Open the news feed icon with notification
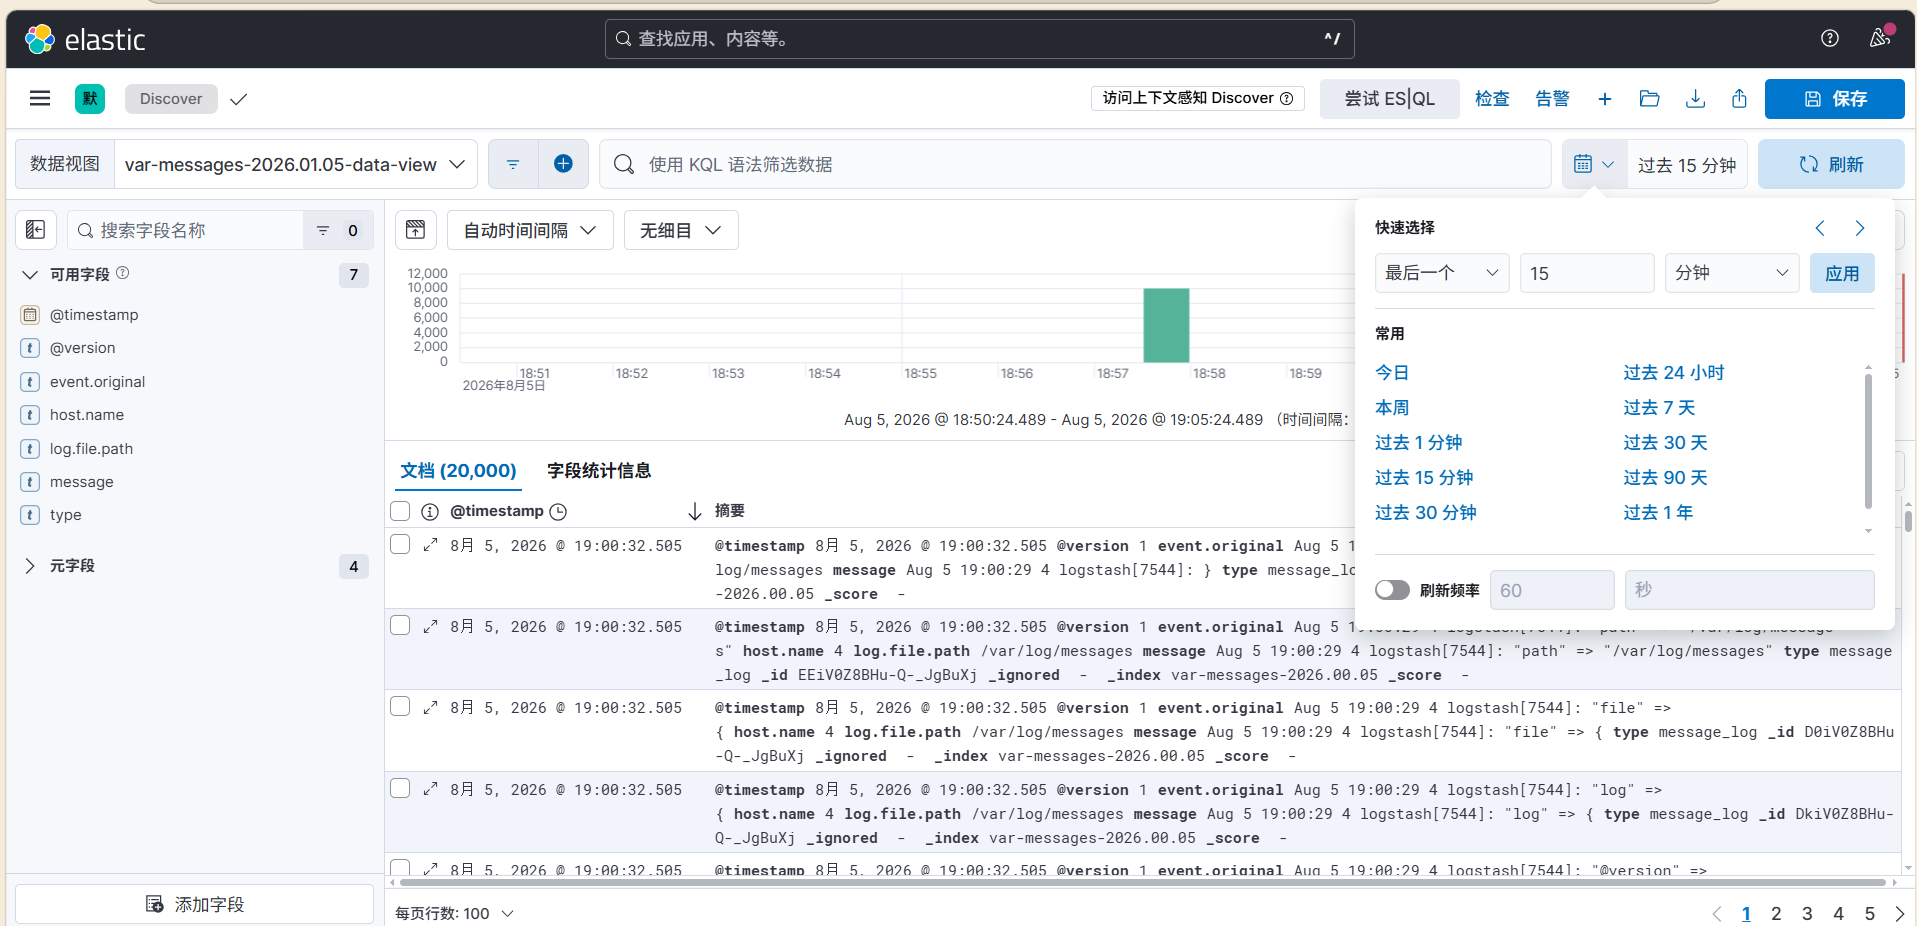Screen dimensions: 1917x926 coord(1880,38)
